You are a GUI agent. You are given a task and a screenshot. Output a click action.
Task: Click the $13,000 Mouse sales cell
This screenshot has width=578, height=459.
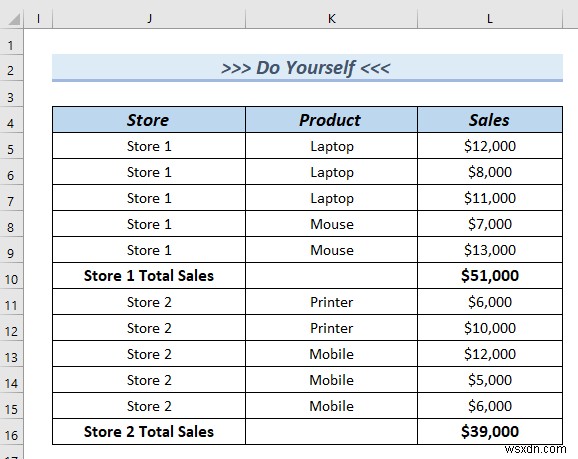490,250
